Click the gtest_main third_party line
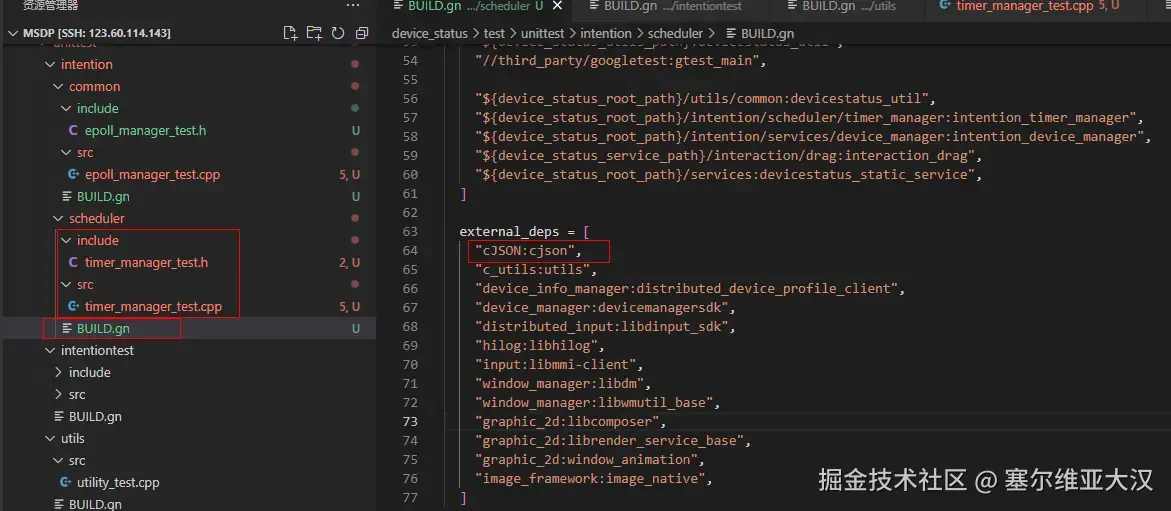1171x511 pixels. pyautogui.click(x=621, y=61)
